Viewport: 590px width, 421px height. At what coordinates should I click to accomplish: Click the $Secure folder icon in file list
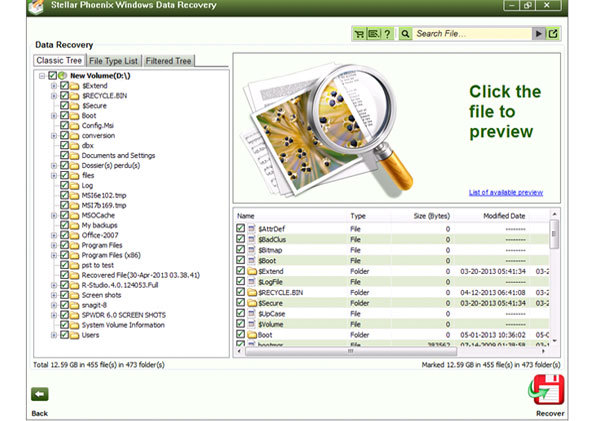coord(252,303)
